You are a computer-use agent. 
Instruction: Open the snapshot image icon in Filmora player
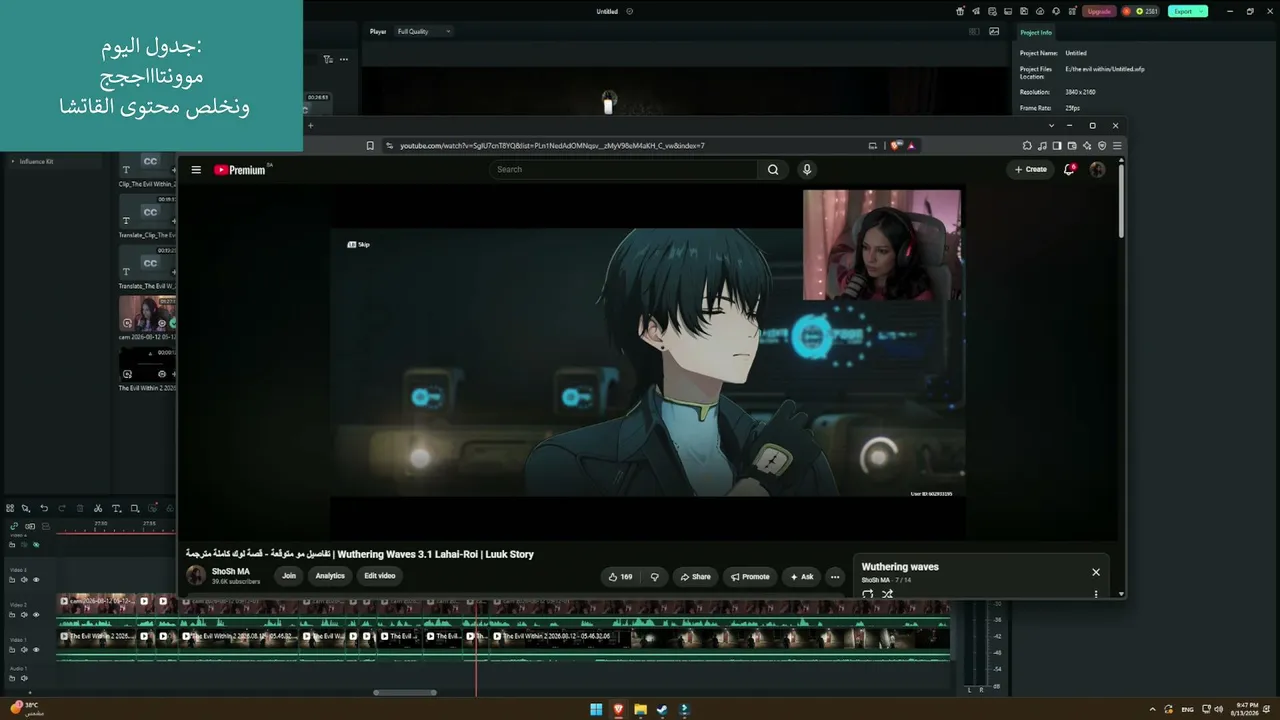coord(994,32)
